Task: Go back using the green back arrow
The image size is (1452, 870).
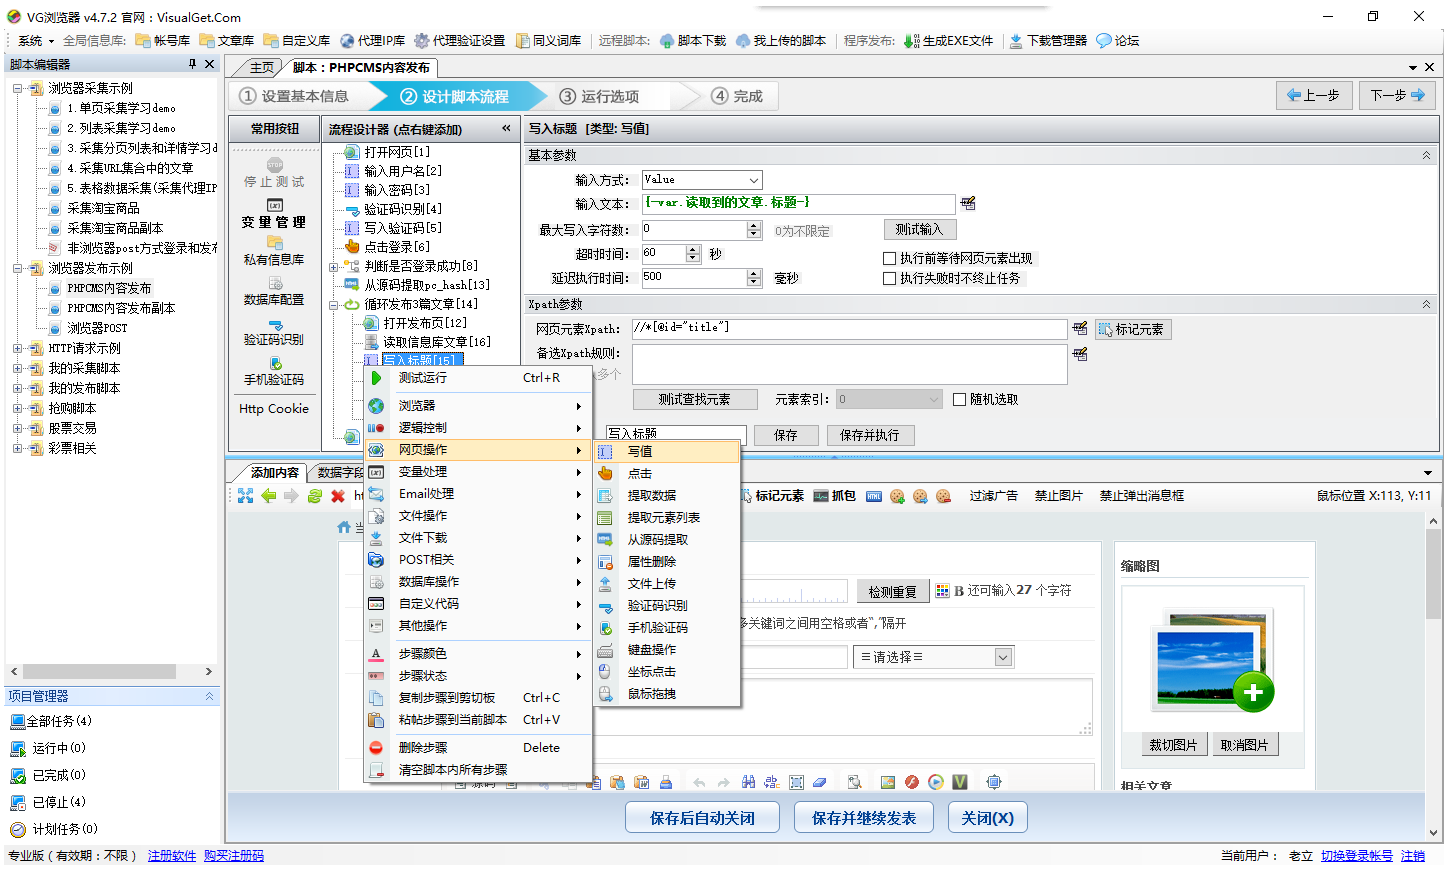Action: (268, 496)
